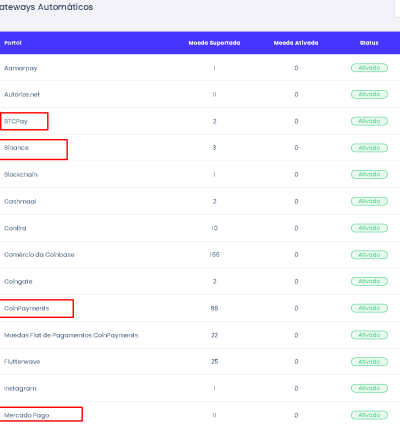Click the Gateways Automáticos page heading
Screen dimensions: 400x424
tap(46, 7)
